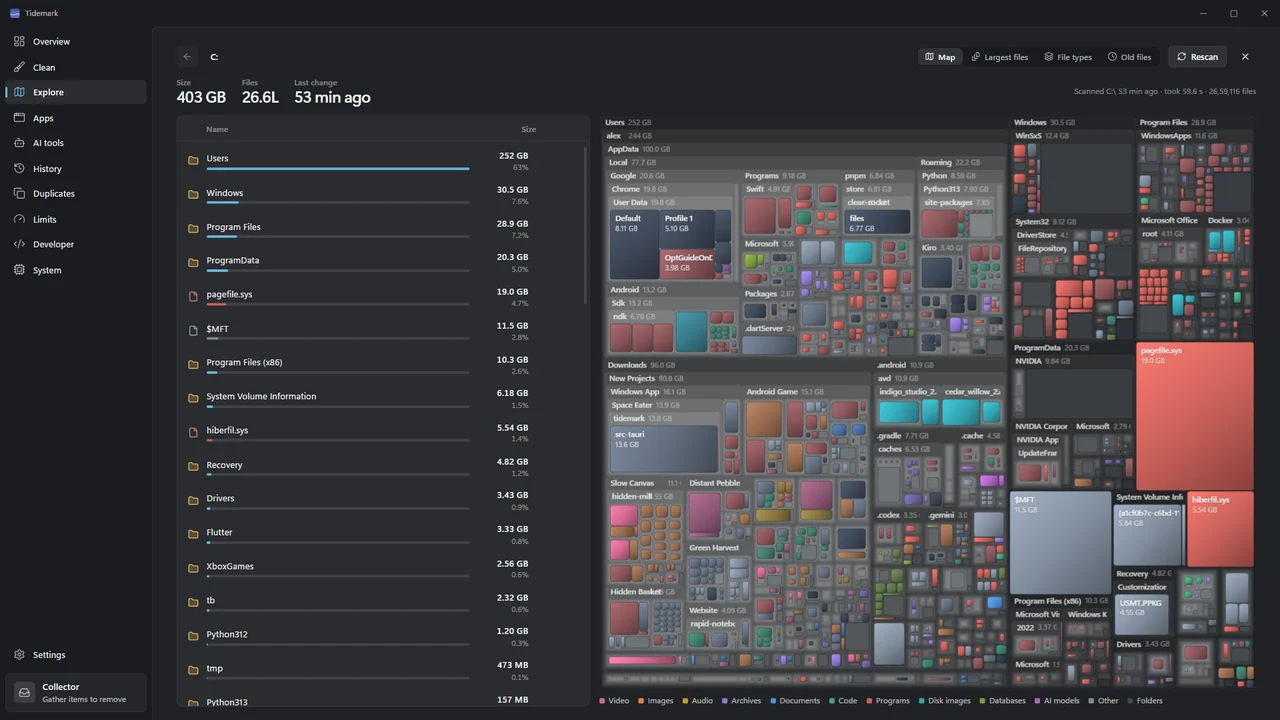The image size is (1280, 720).
Task: Open the Flutter folder row
Action: [381, 534]
